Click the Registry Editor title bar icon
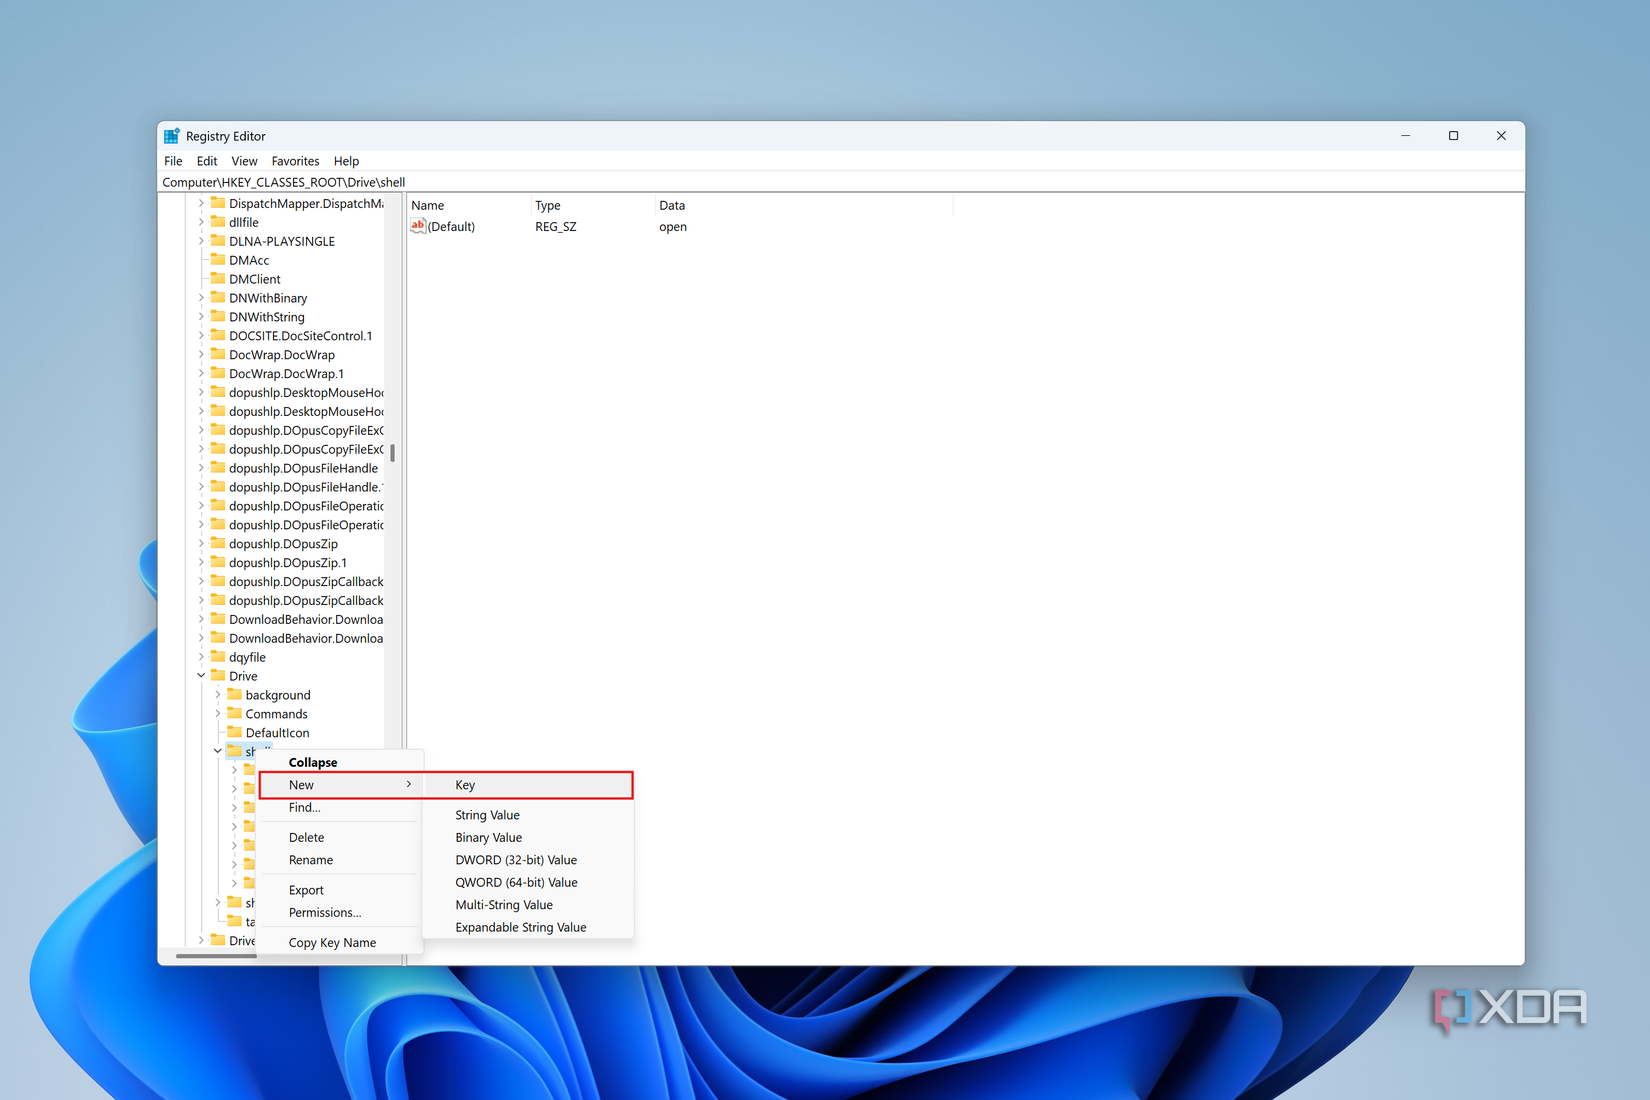Screen dimensions: 1650x1100 [x=172, y=136]
